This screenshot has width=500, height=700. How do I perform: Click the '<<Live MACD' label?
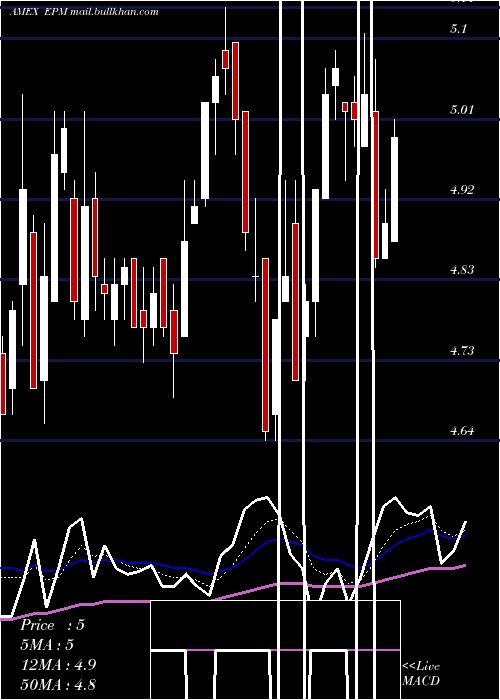pos(421,673)
